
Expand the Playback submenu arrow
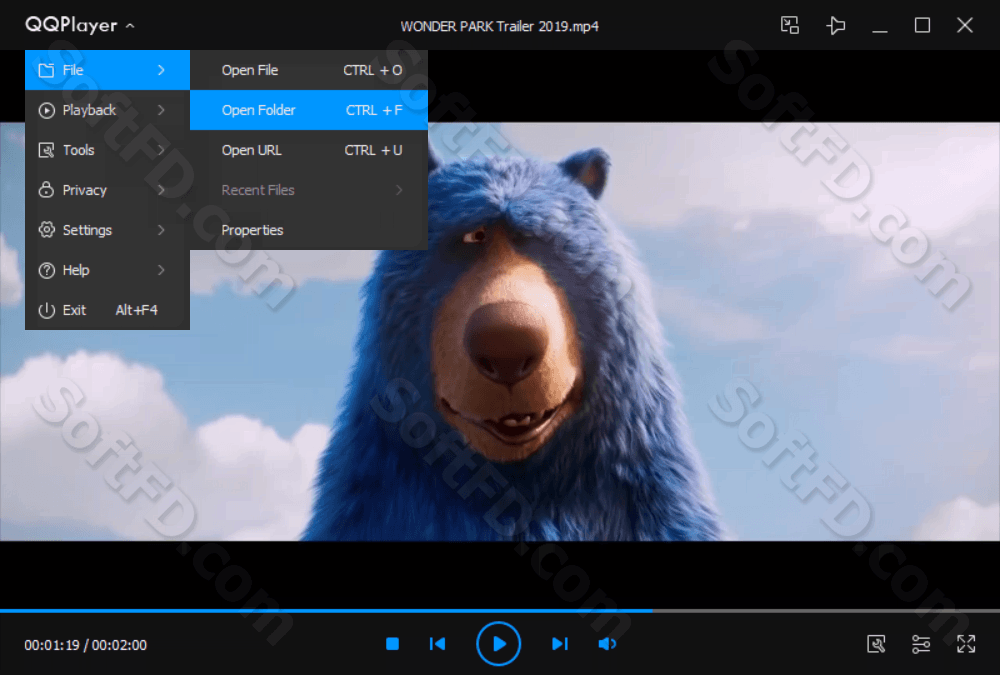tap(161, 110)
